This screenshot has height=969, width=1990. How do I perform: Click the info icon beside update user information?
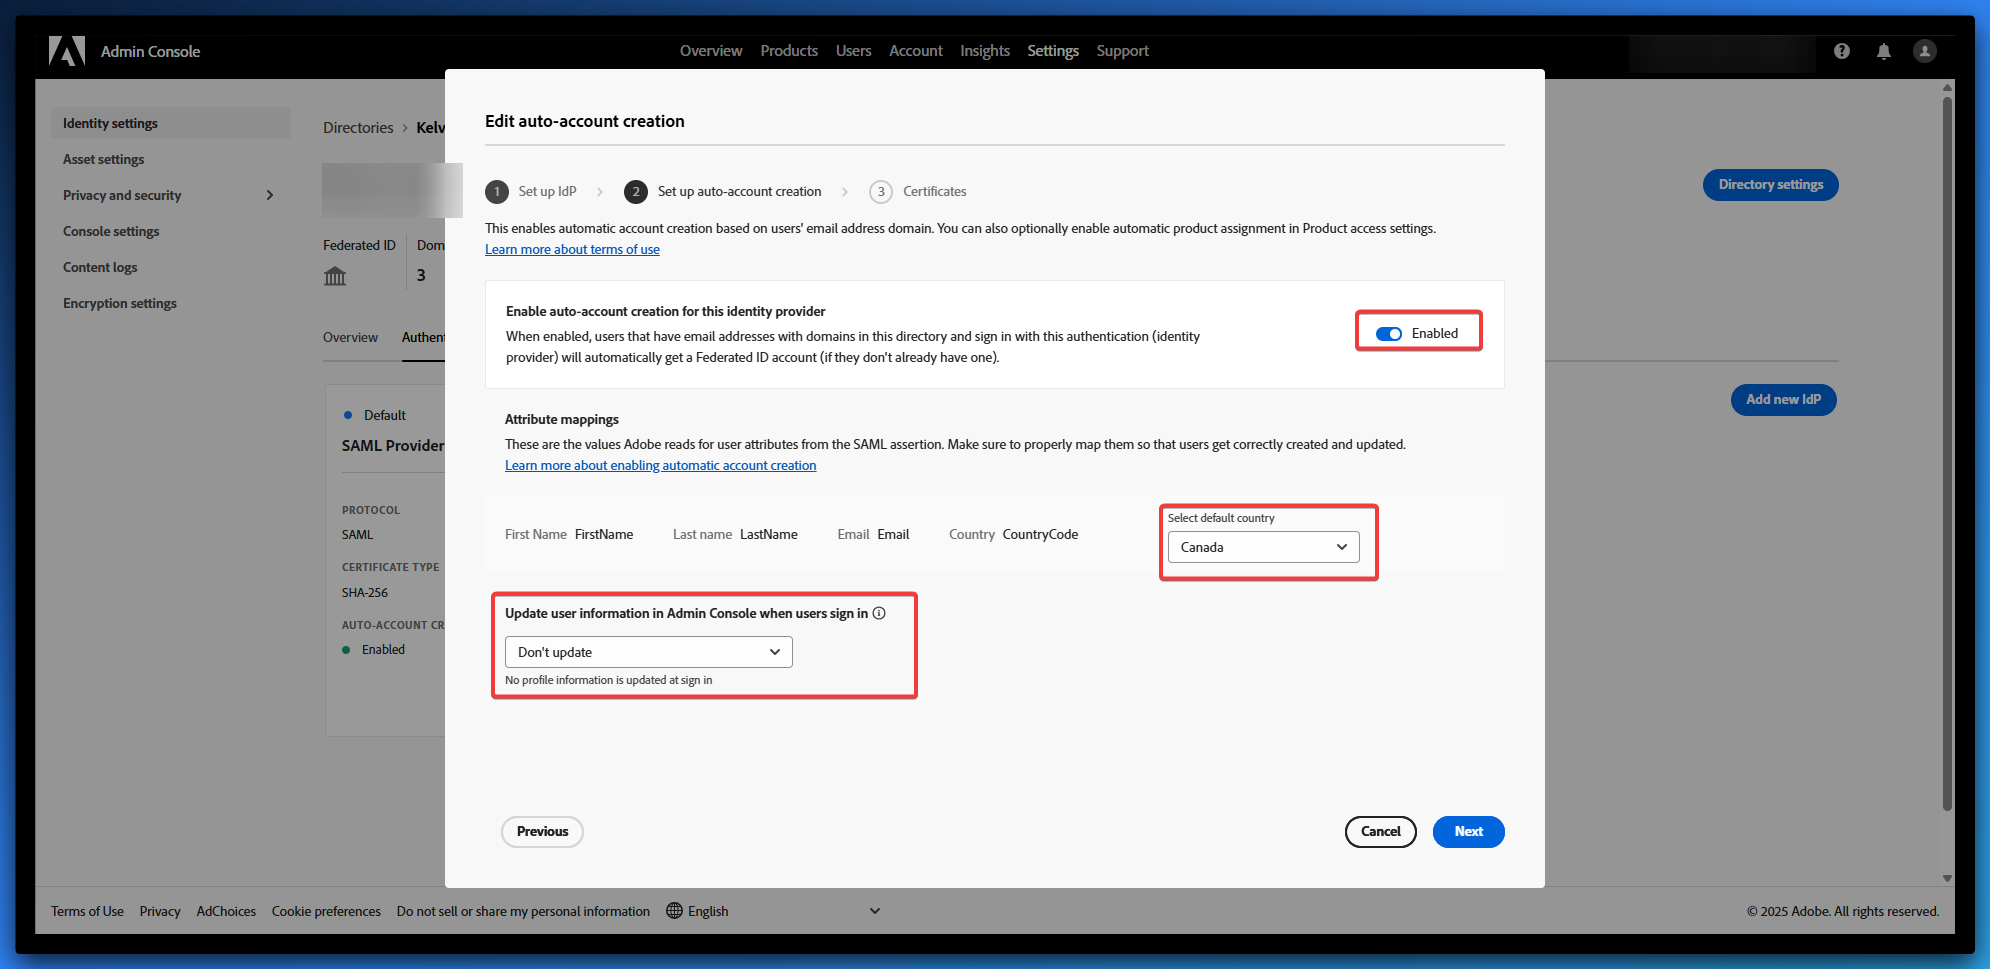(x=879, y=613)
